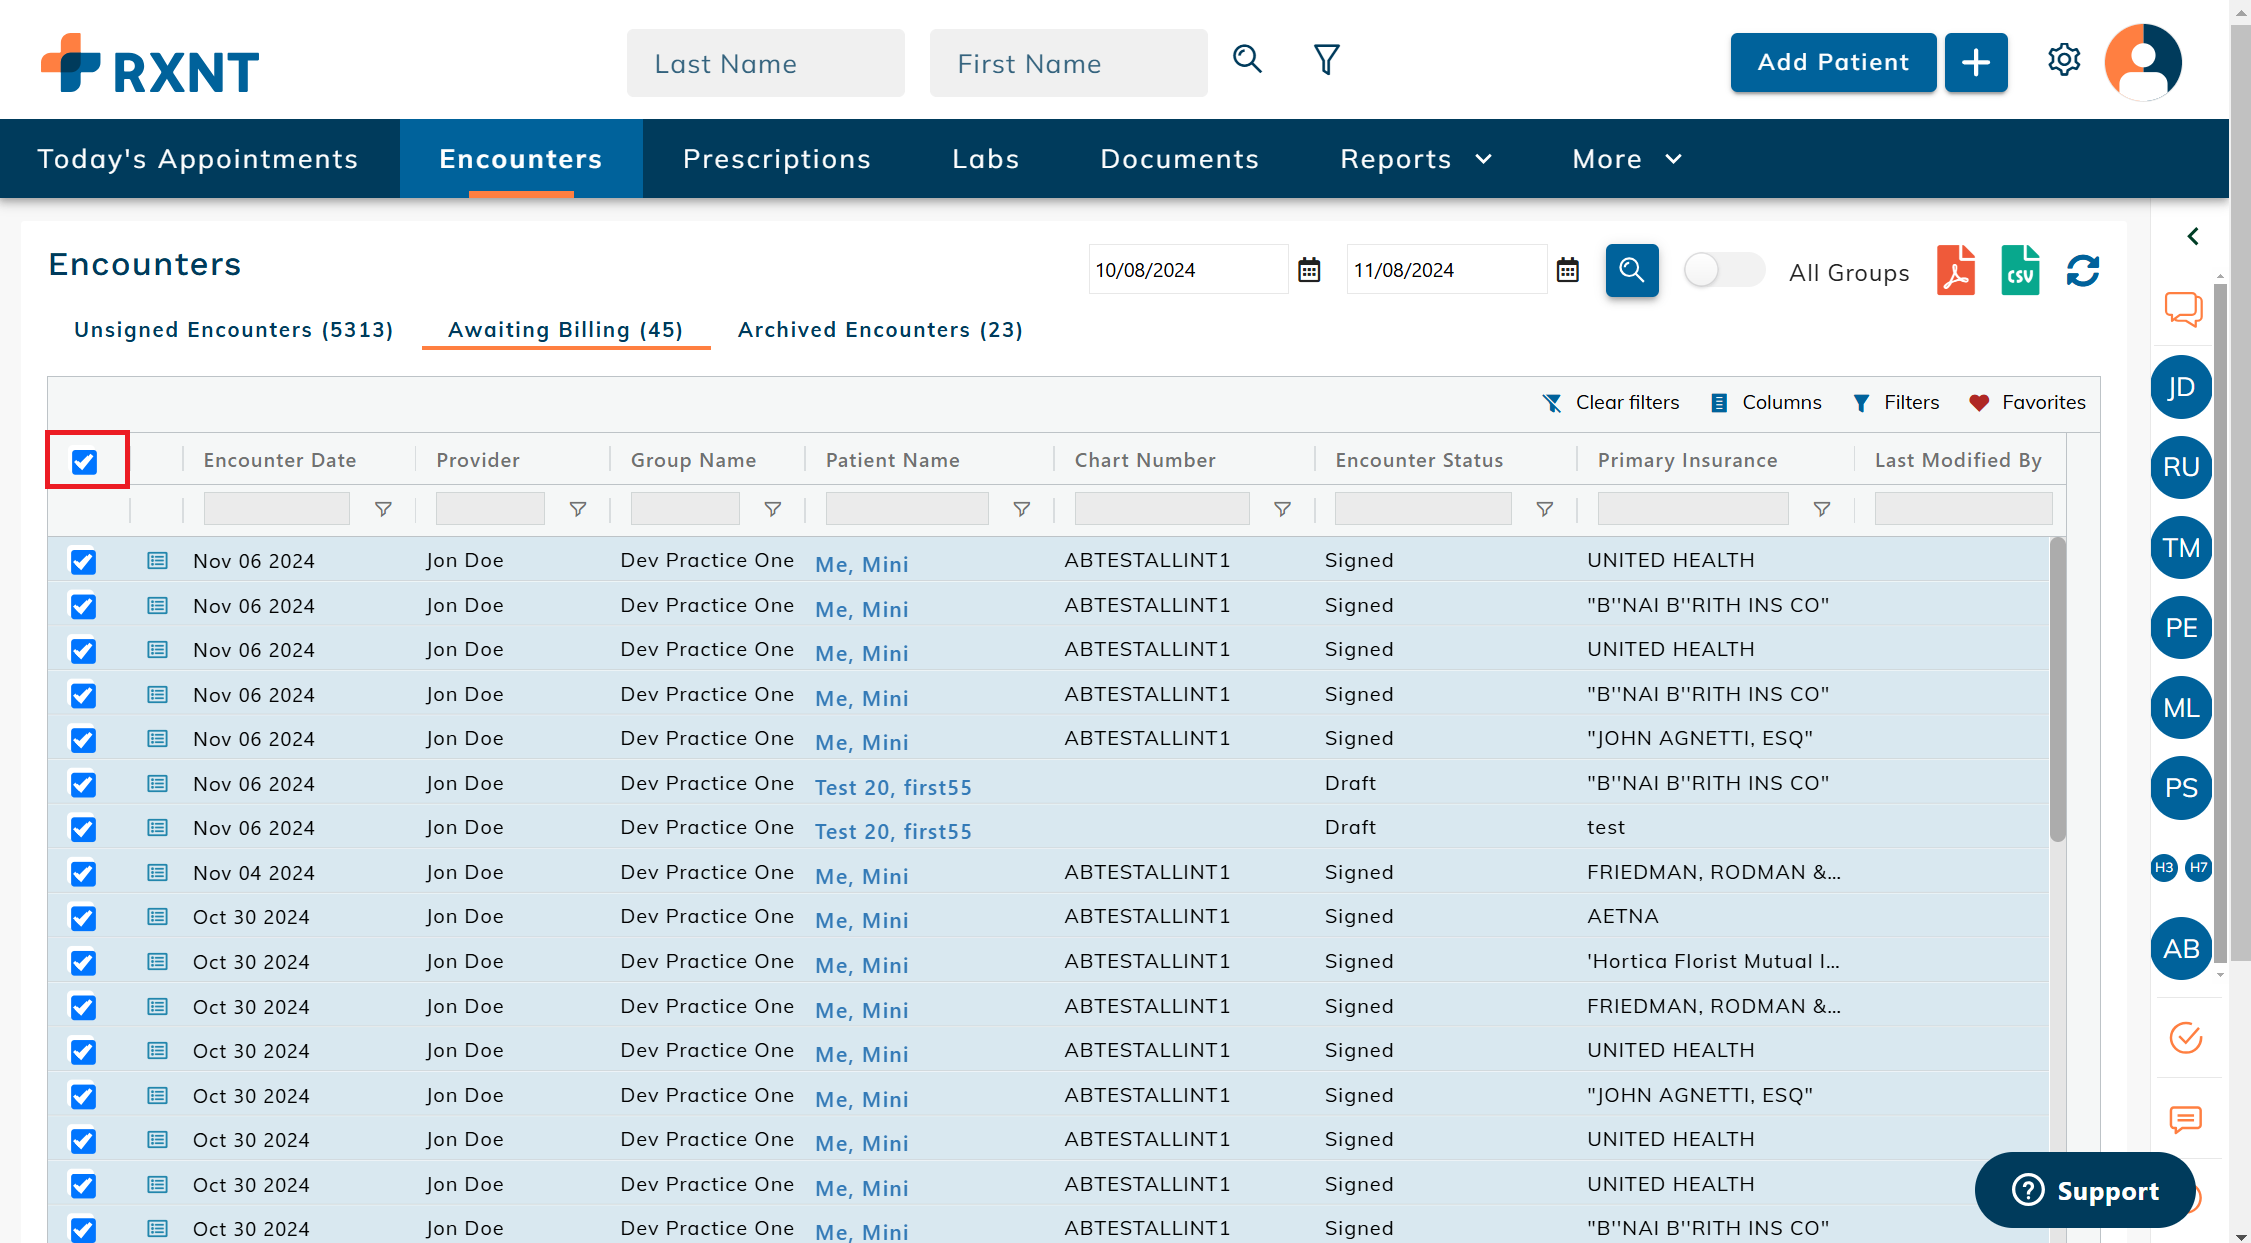2251x1243 pixels.
Task: Click the Add Patient button
Action: pyautogui.click(x=1833, y=63)
